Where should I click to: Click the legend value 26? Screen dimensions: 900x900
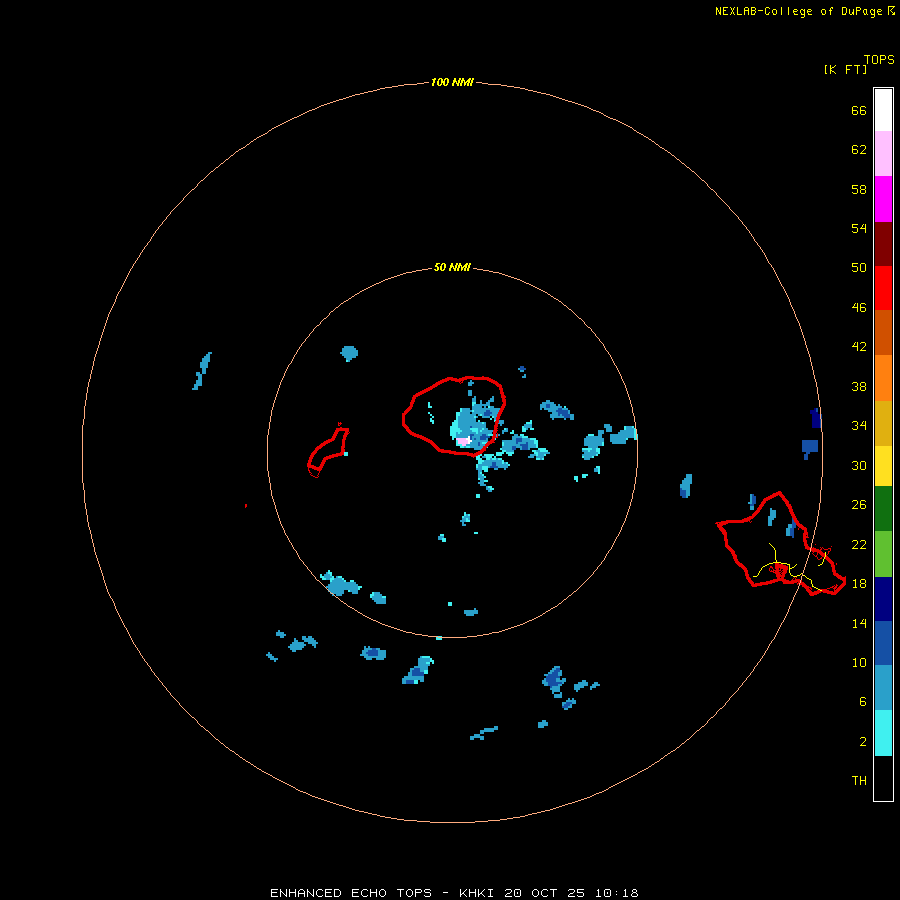pyautogui.click(x=859, y=505)
